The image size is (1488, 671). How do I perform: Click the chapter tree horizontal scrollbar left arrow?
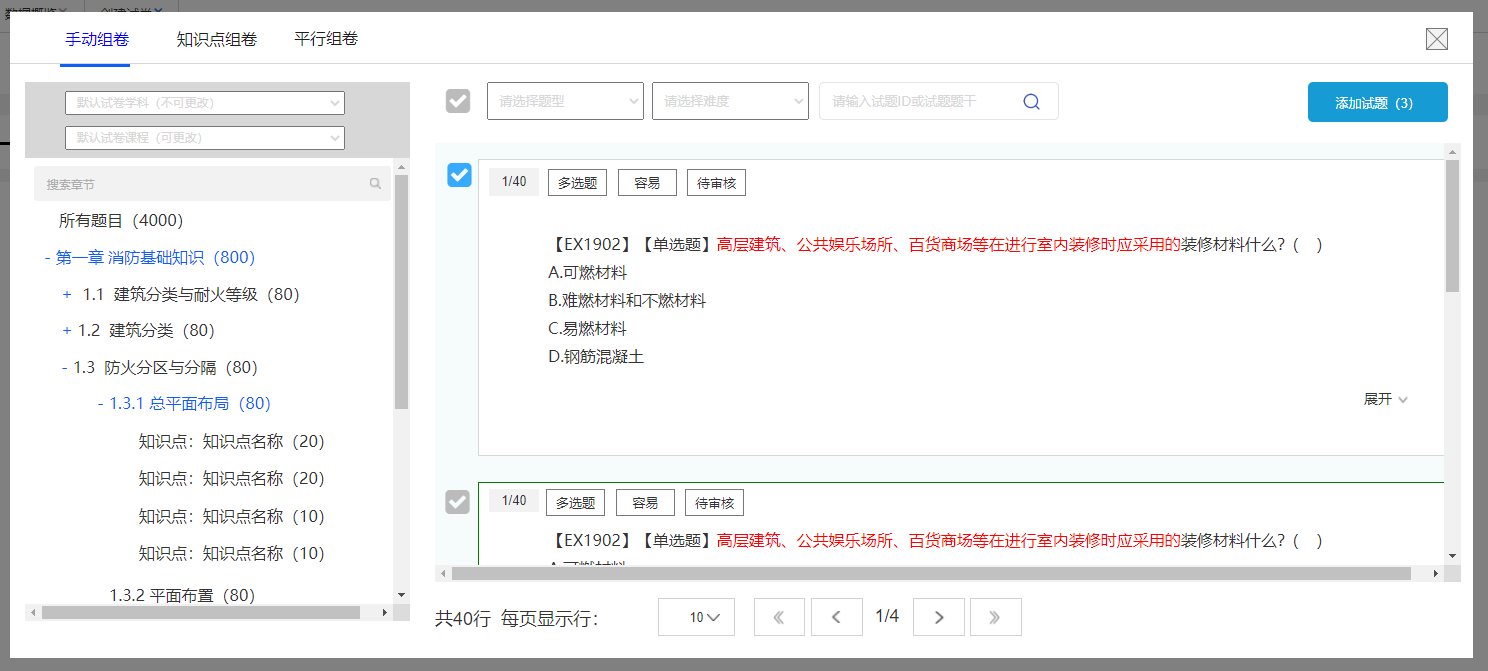click(33, 612)
